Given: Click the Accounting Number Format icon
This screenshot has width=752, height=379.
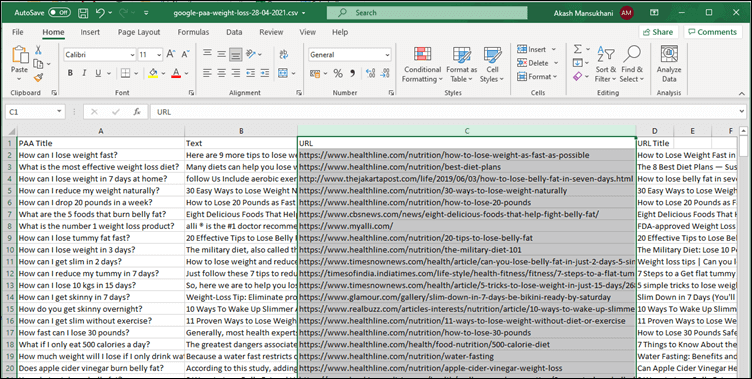Looking at the screenshot, I should tap(315, 73).
